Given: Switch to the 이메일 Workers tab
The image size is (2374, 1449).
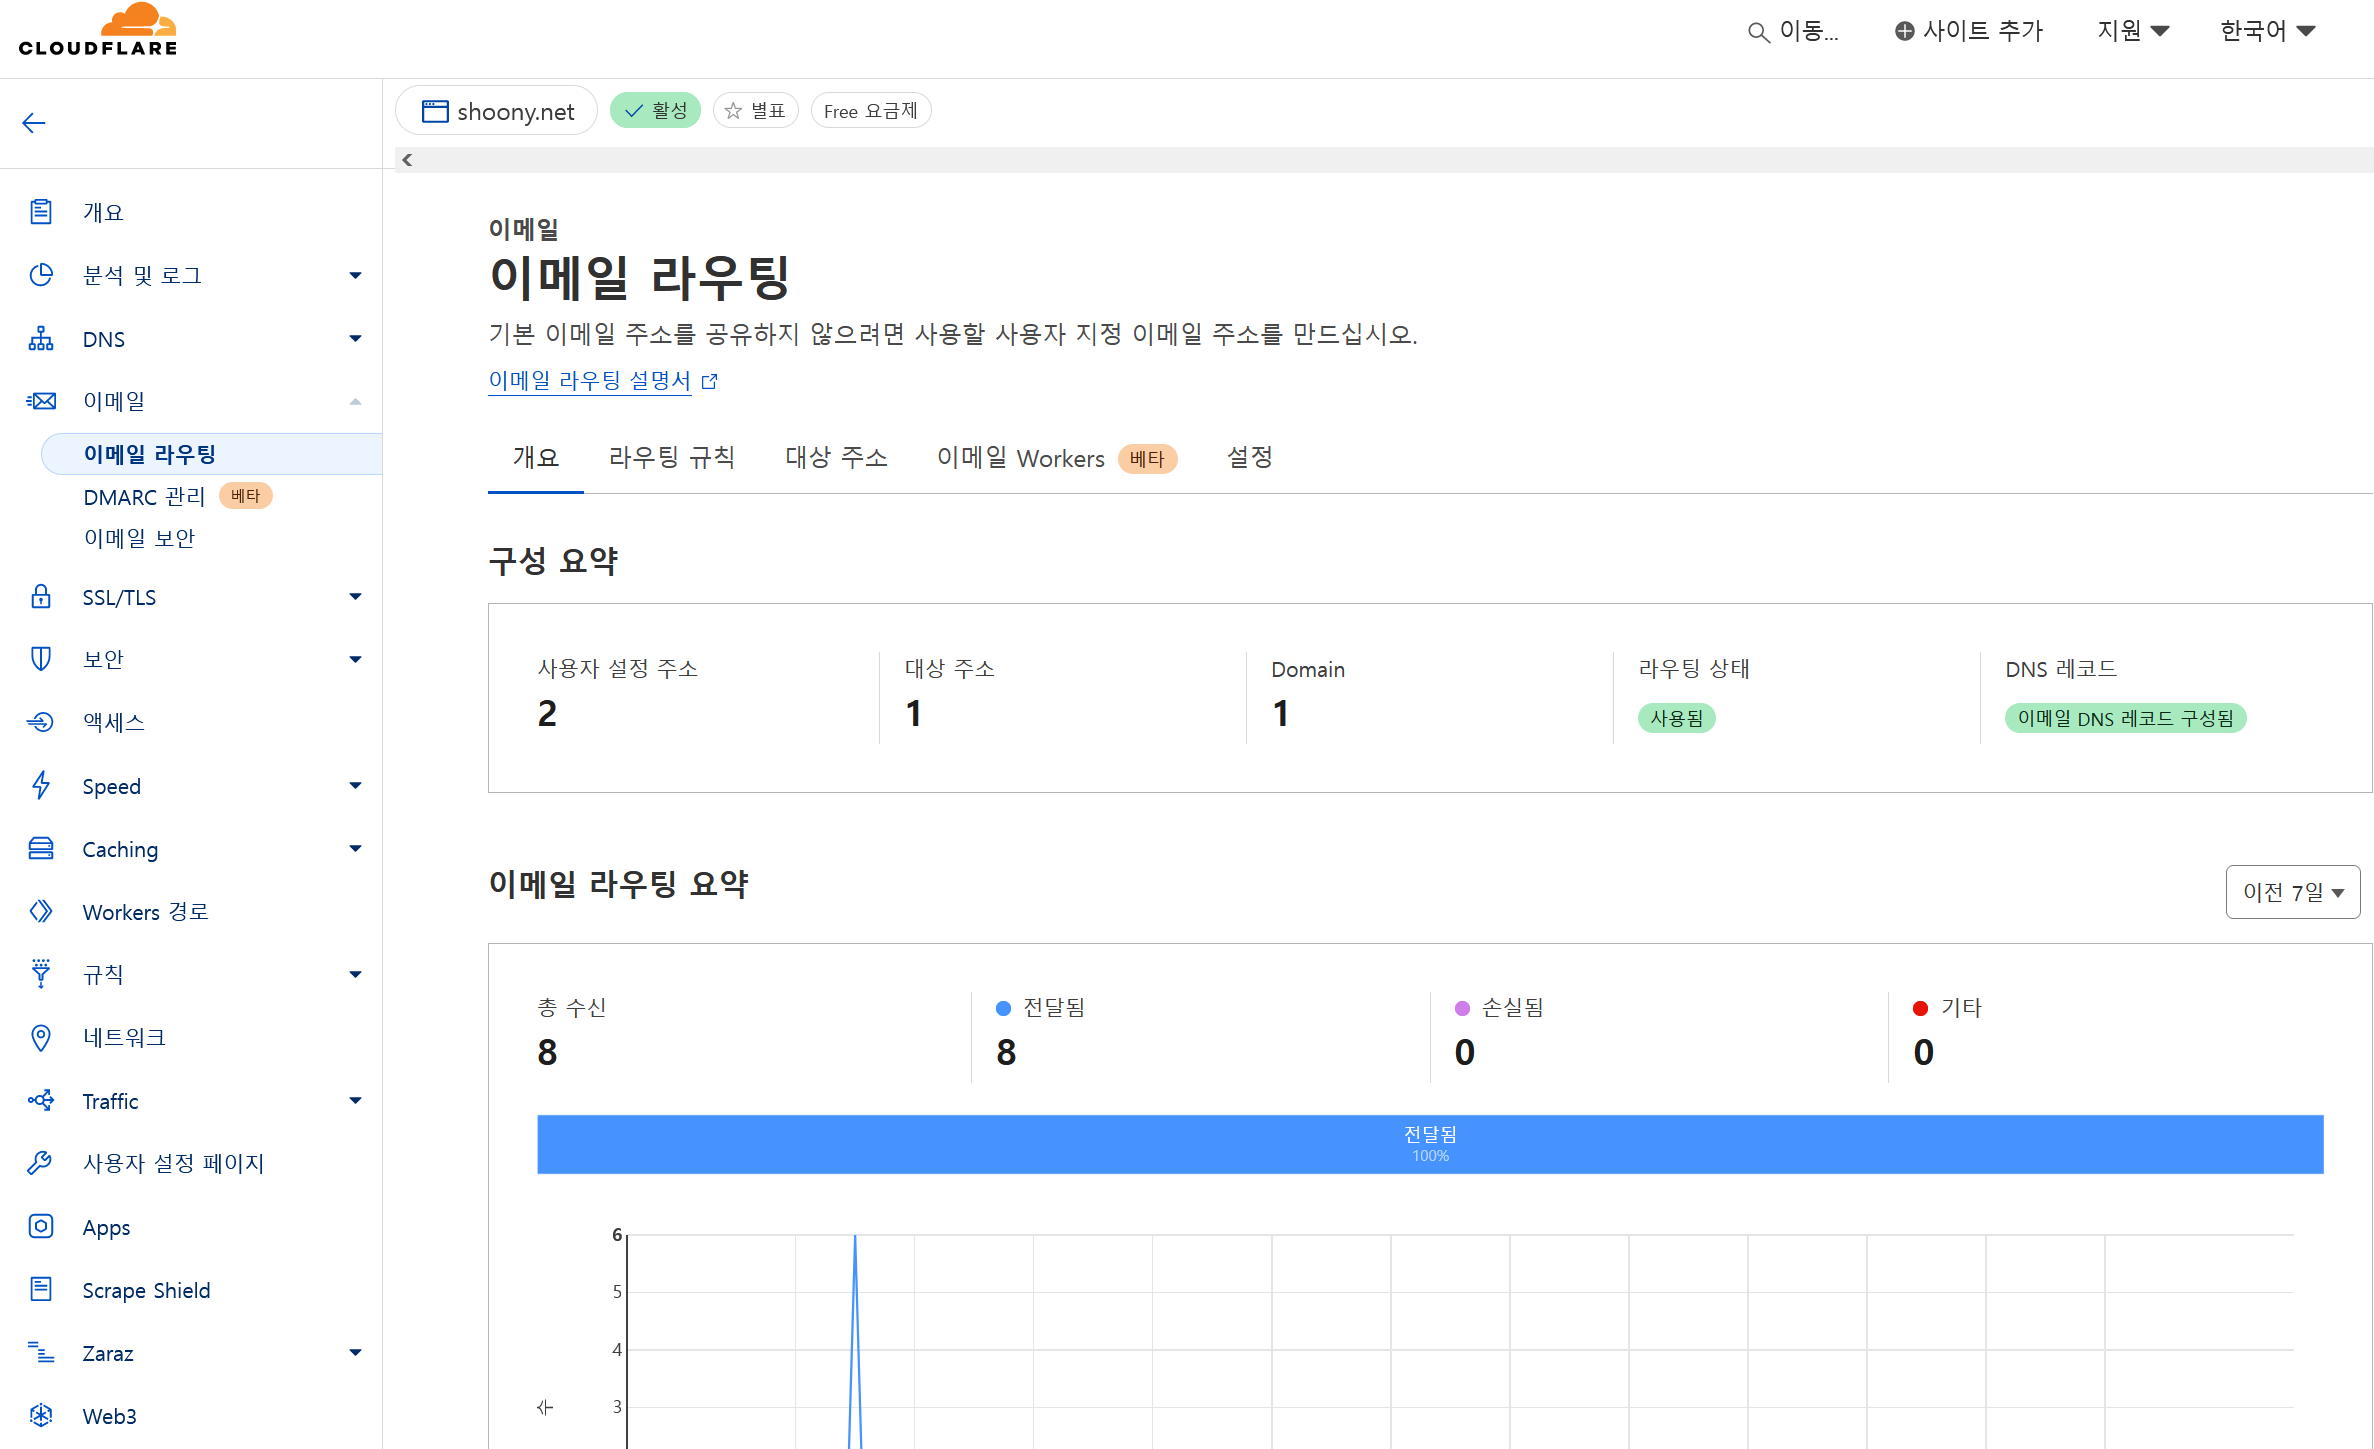Looking at the screenshot, I should [x=1021, y=458].
